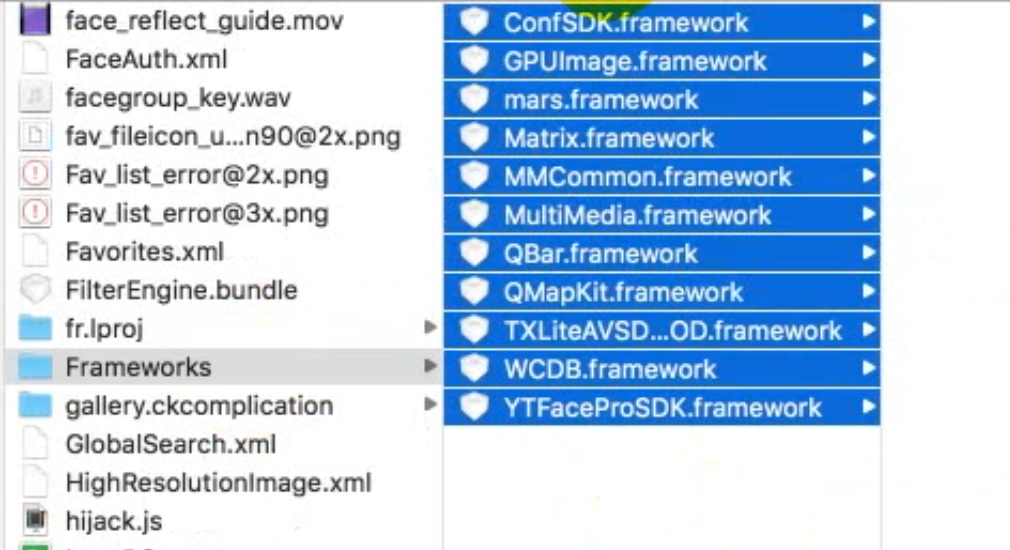The width and height of the screenshot is (1010, 550).
Task: Select the GlobalSearch.xml file
Action: 170,444
